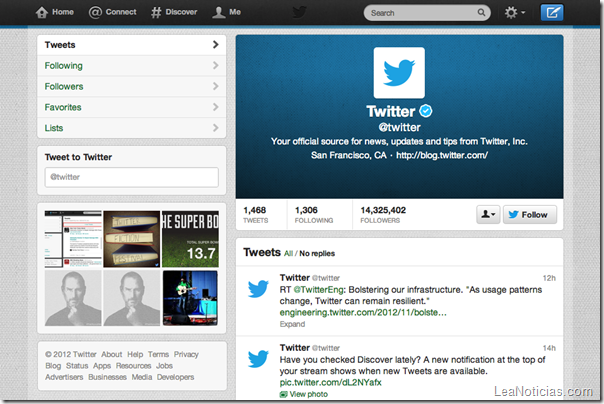This screenshot has width=604, height=404.
Task: Open the Twitter Fiction Festival thumbnail
Action: 132,239
